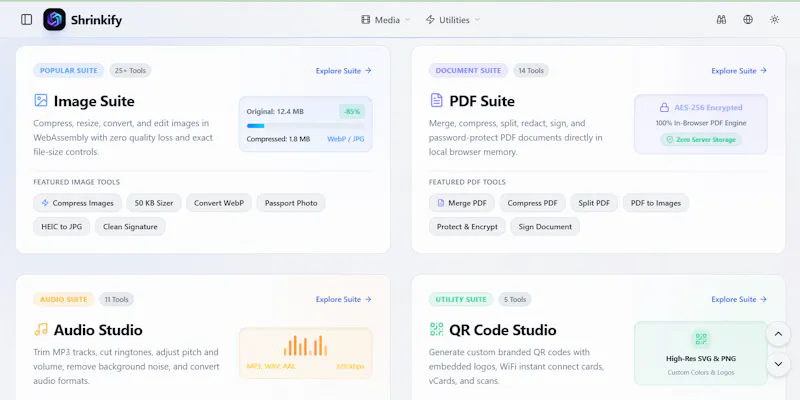Screen dimensions: 800x400
Task: Toggle the sun light/dark theme
Action: point(774,19)
